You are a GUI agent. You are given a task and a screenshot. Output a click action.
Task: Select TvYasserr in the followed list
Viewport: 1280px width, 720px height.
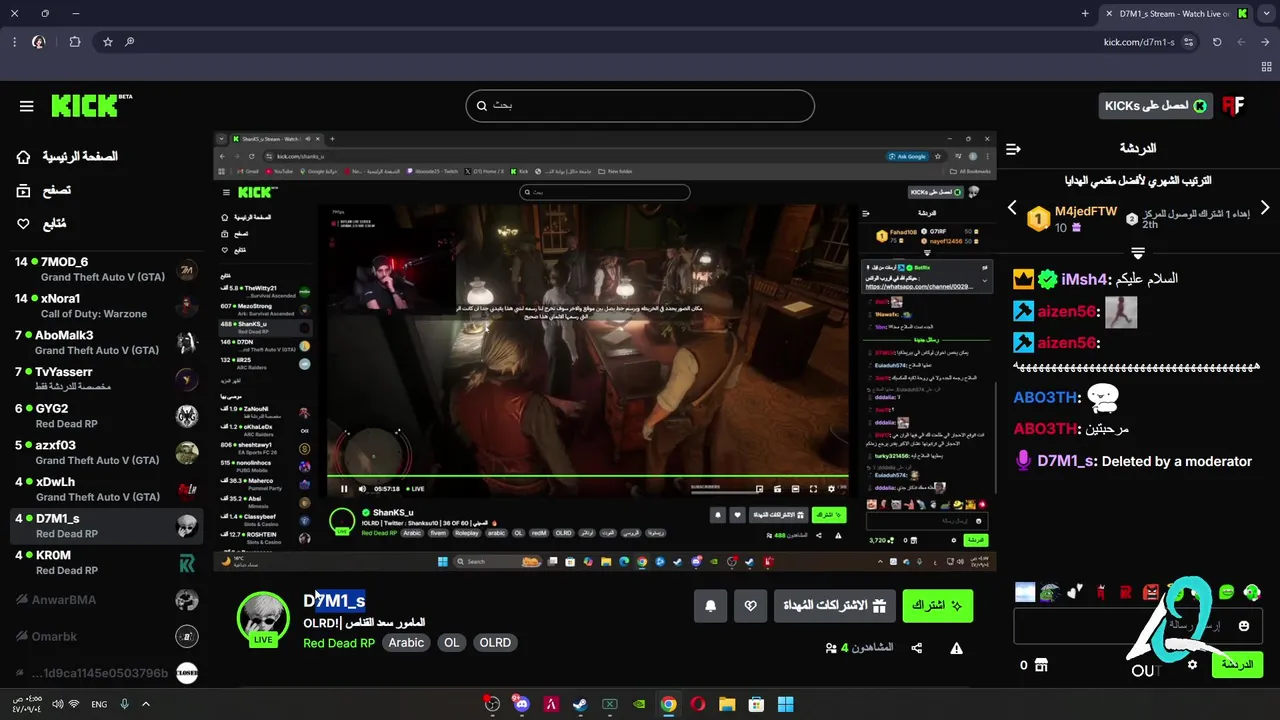(105, 379)
